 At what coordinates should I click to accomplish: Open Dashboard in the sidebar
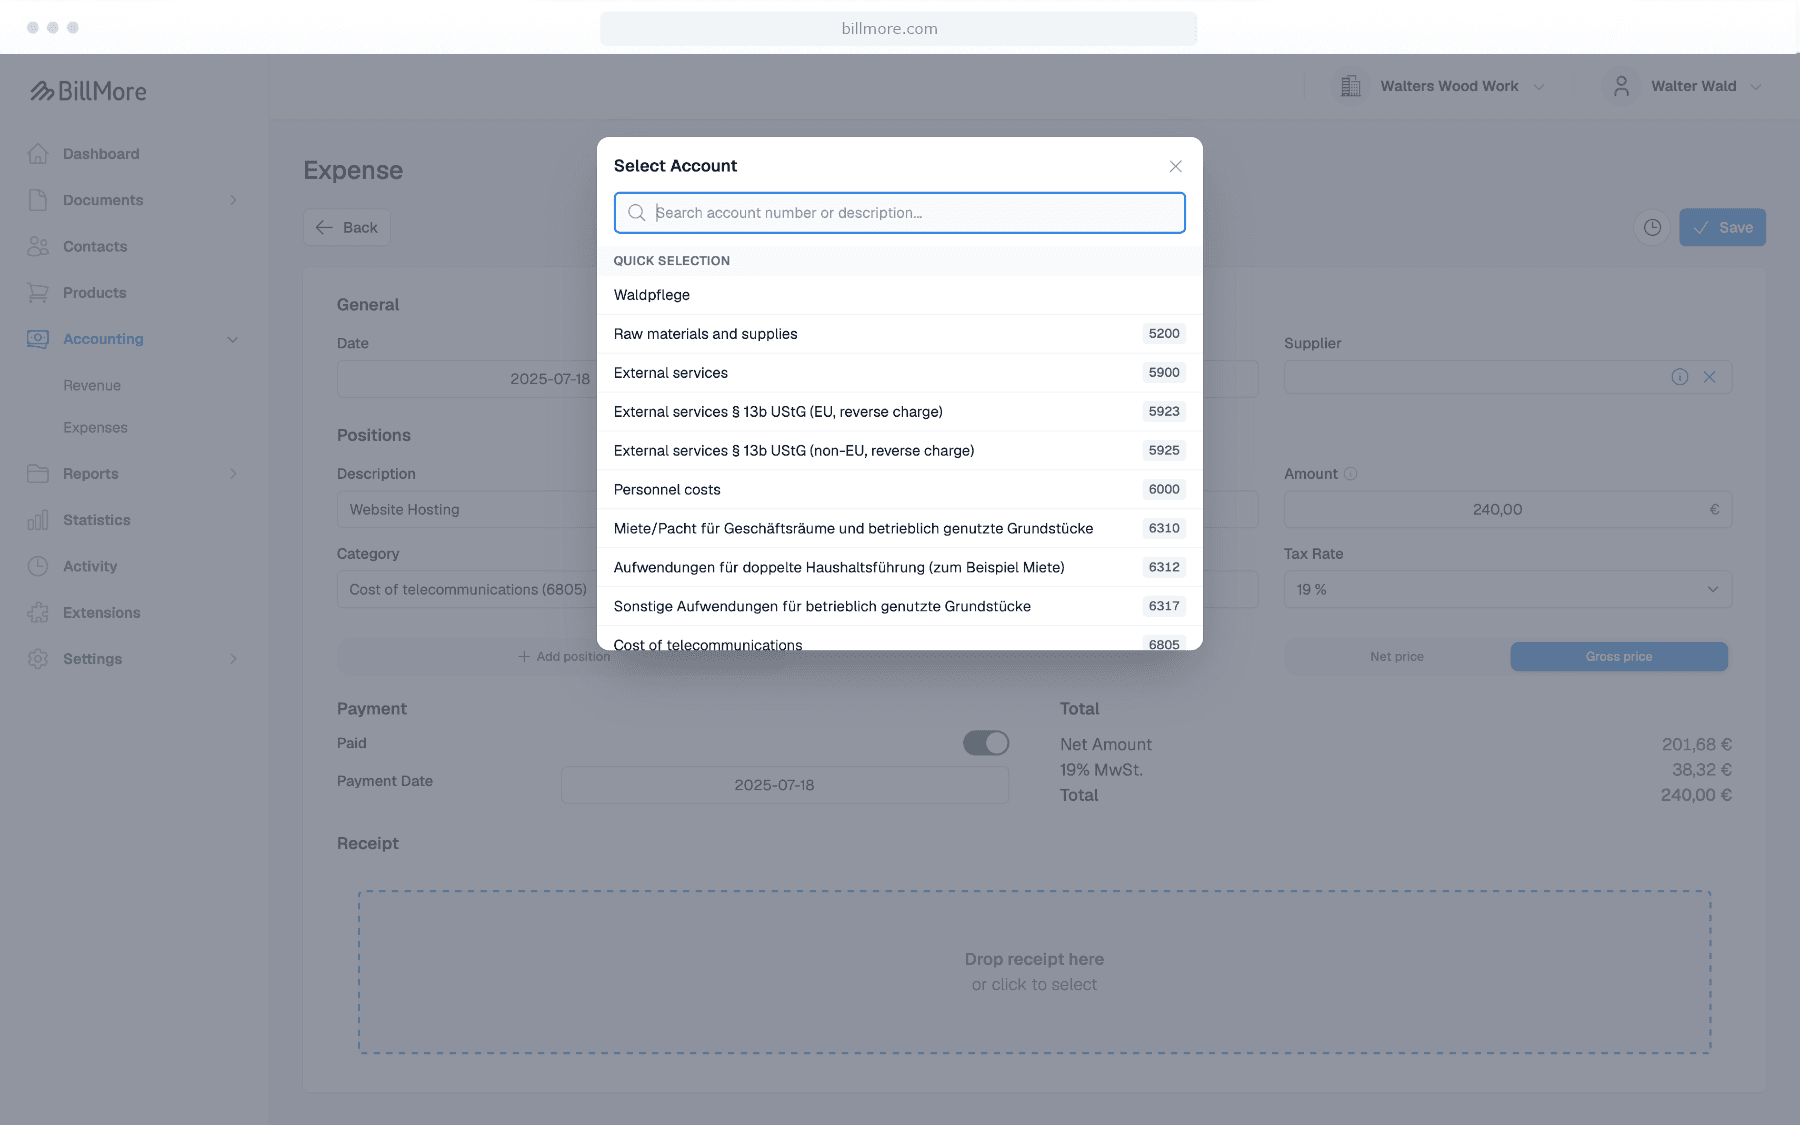coord(101,154)
